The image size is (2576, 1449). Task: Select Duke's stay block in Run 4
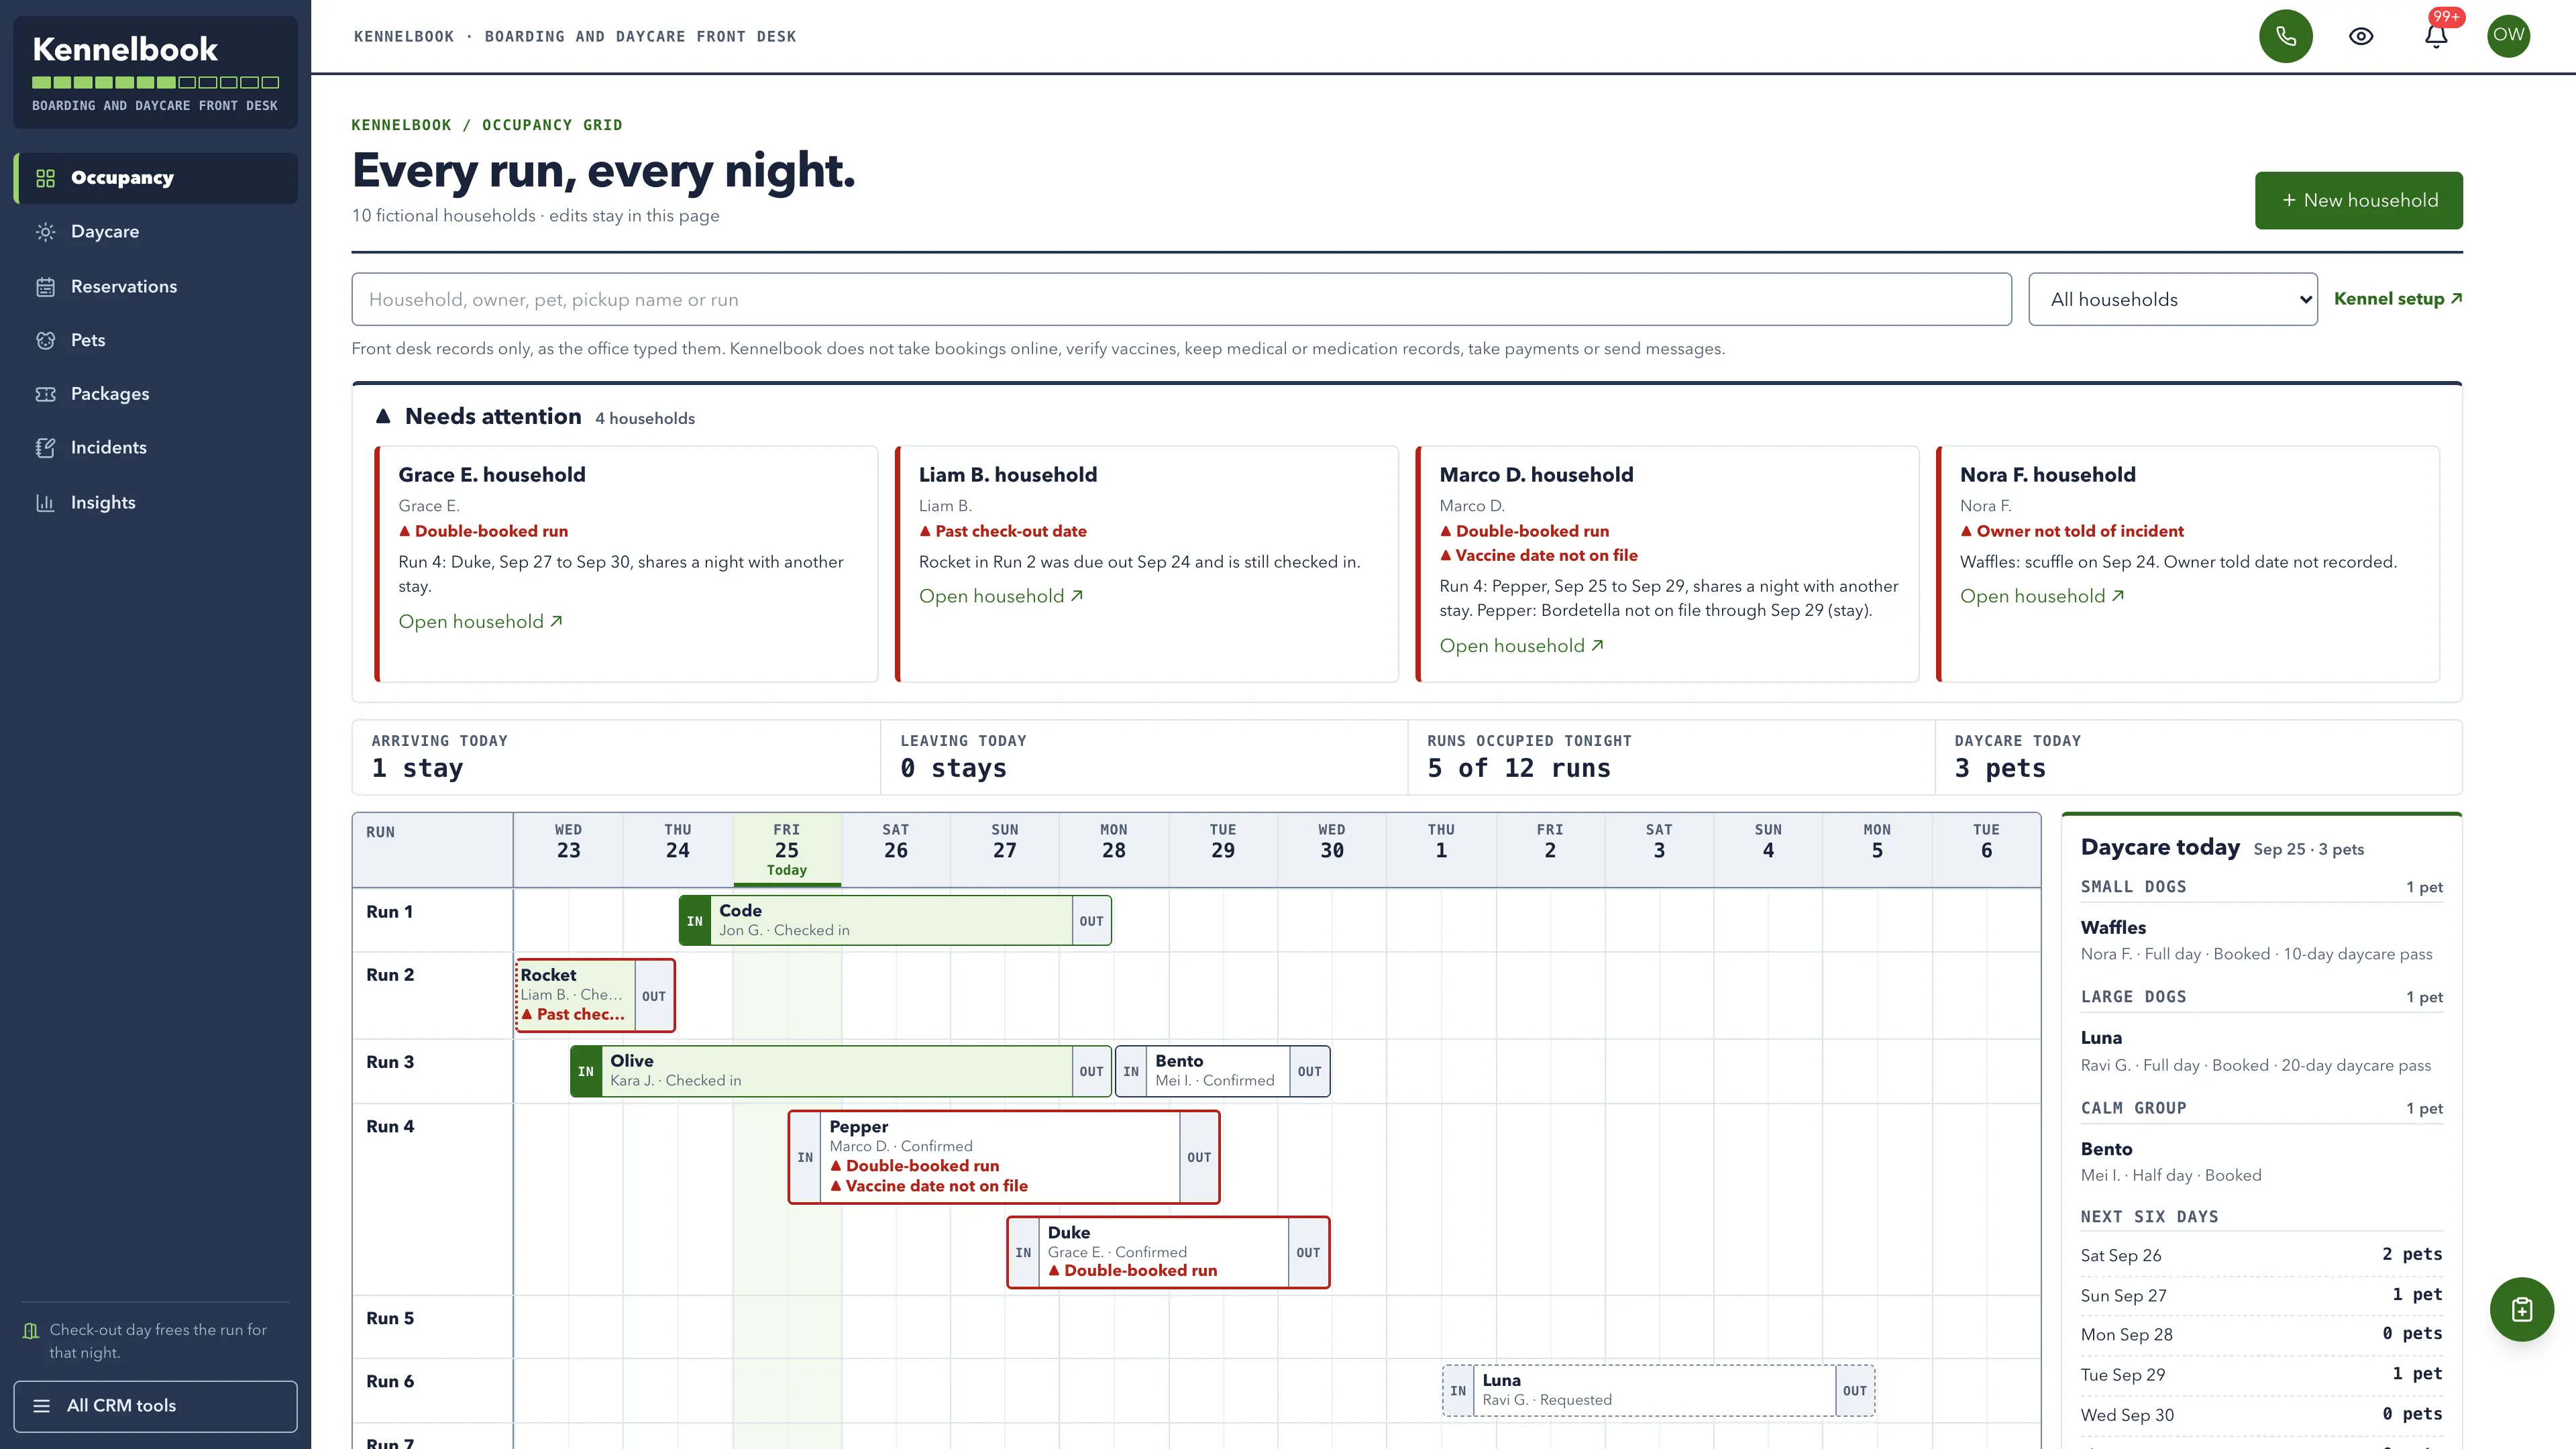(1168, 1252)
